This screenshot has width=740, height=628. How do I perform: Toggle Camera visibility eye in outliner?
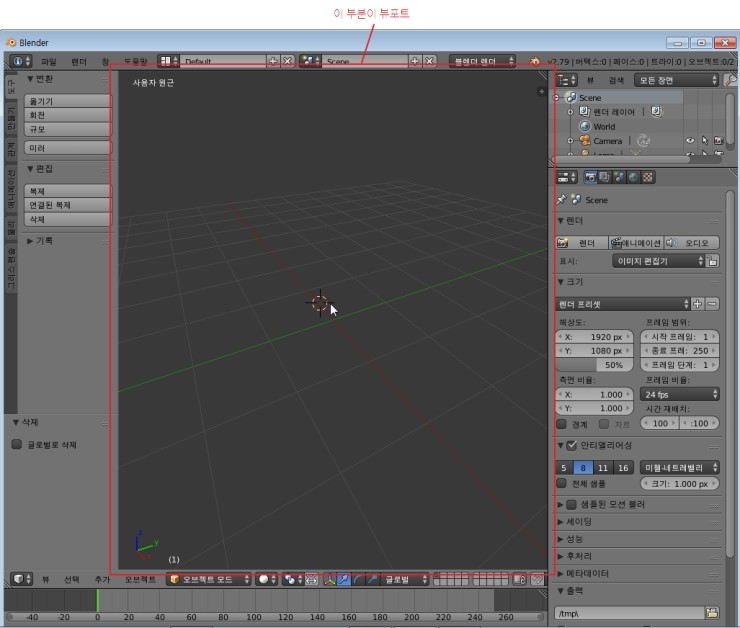pos(690,140)
